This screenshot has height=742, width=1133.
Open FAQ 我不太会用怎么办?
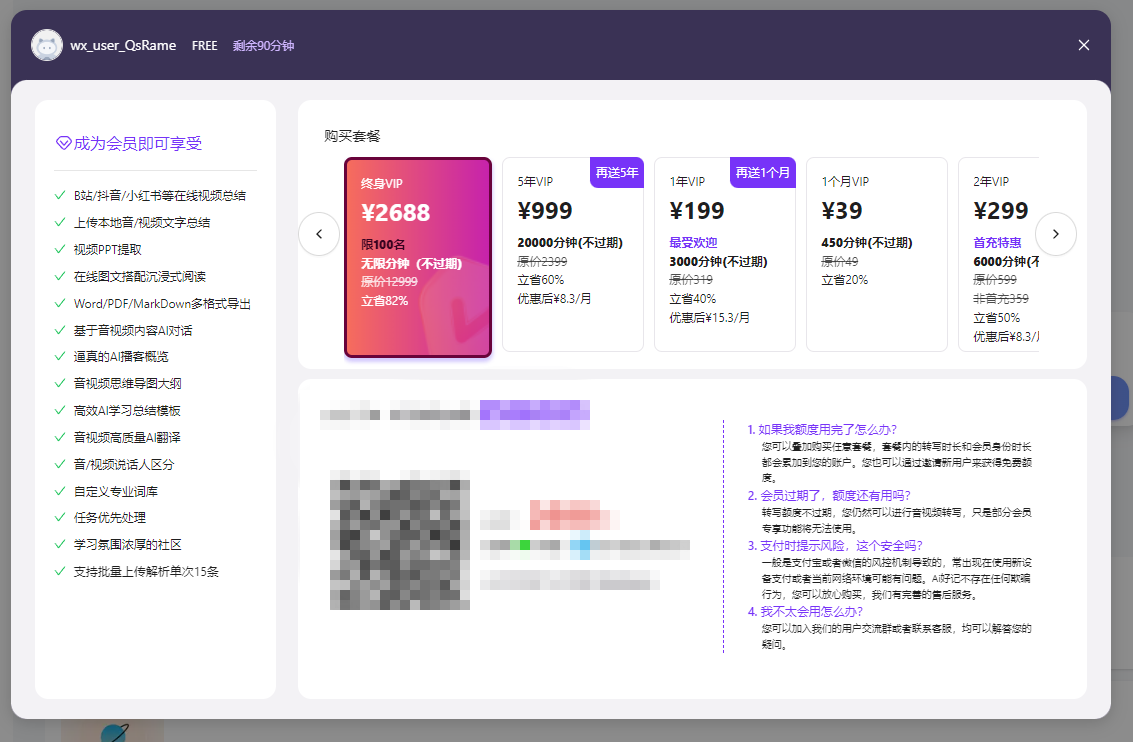pos(810,611)
